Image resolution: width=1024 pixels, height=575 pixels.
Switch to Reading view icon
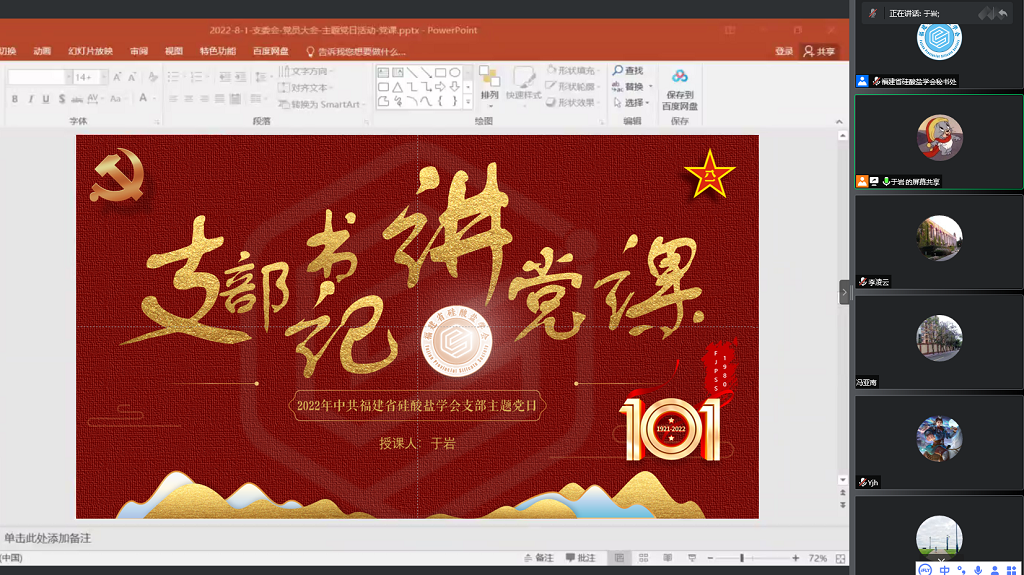667,558
